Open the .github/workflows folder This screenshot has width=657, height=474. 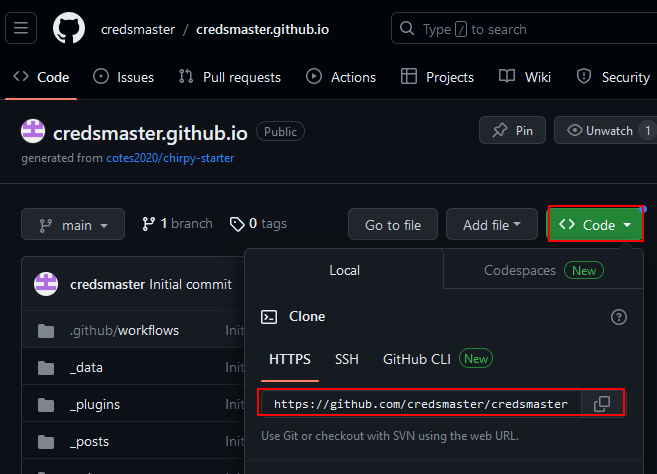tap(124, 330)
